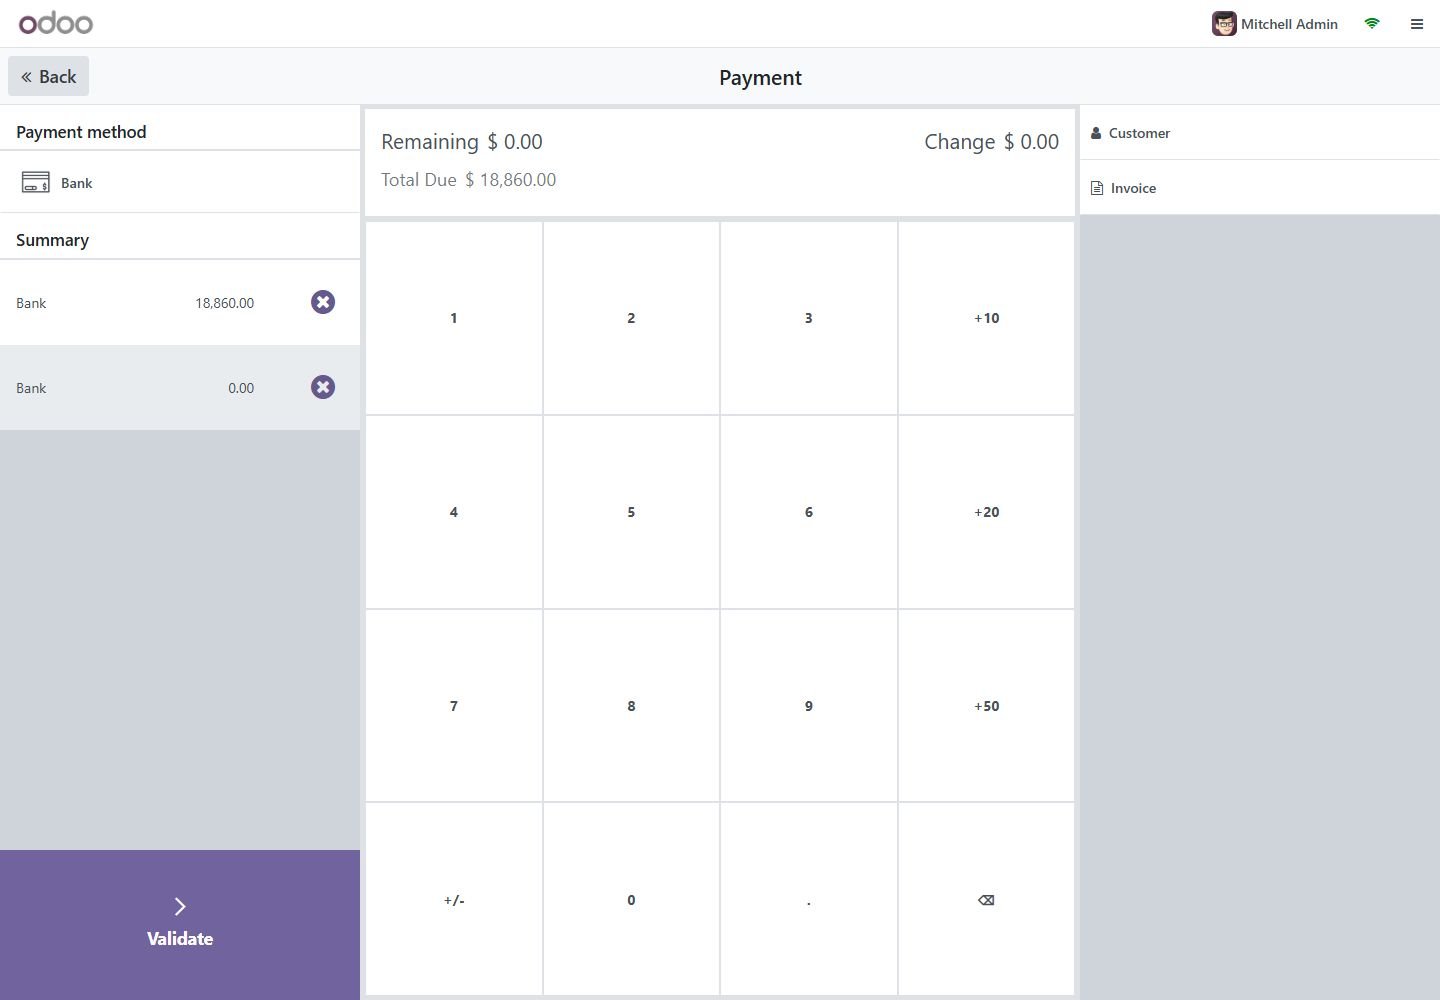Screen dimensions: 1440x1000
Task: Tap numpad key 2
Action: (631, 318)
